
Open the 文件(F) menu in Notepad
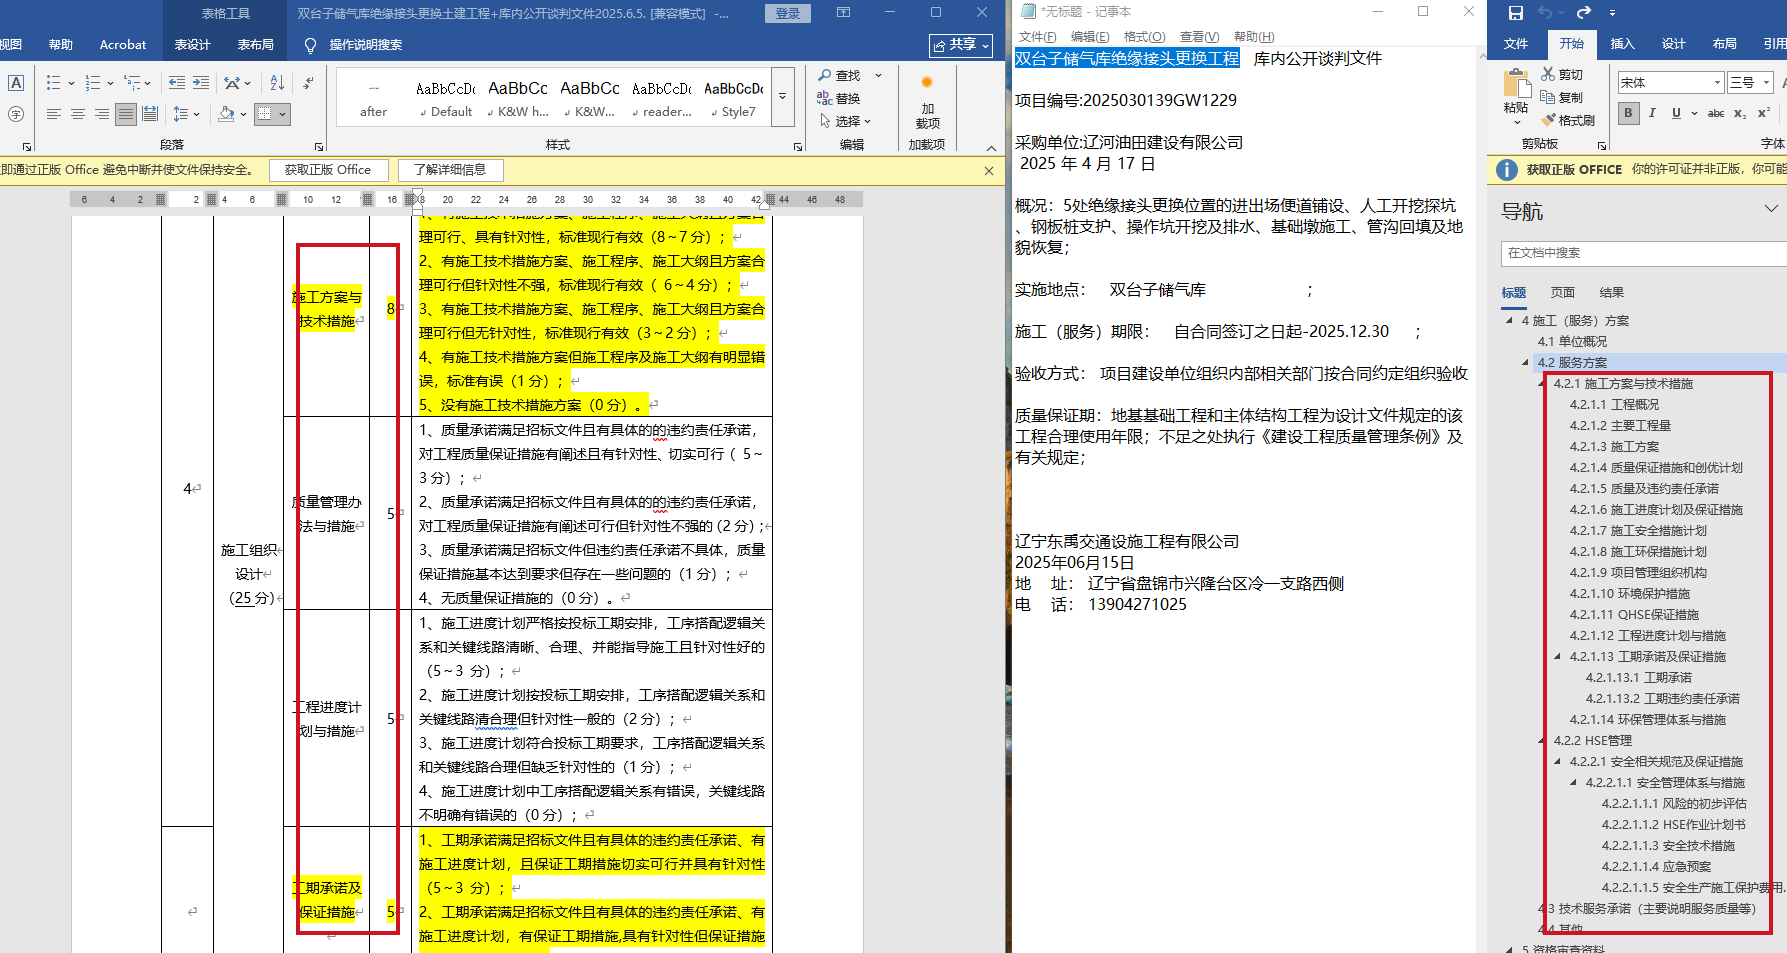1037,37
